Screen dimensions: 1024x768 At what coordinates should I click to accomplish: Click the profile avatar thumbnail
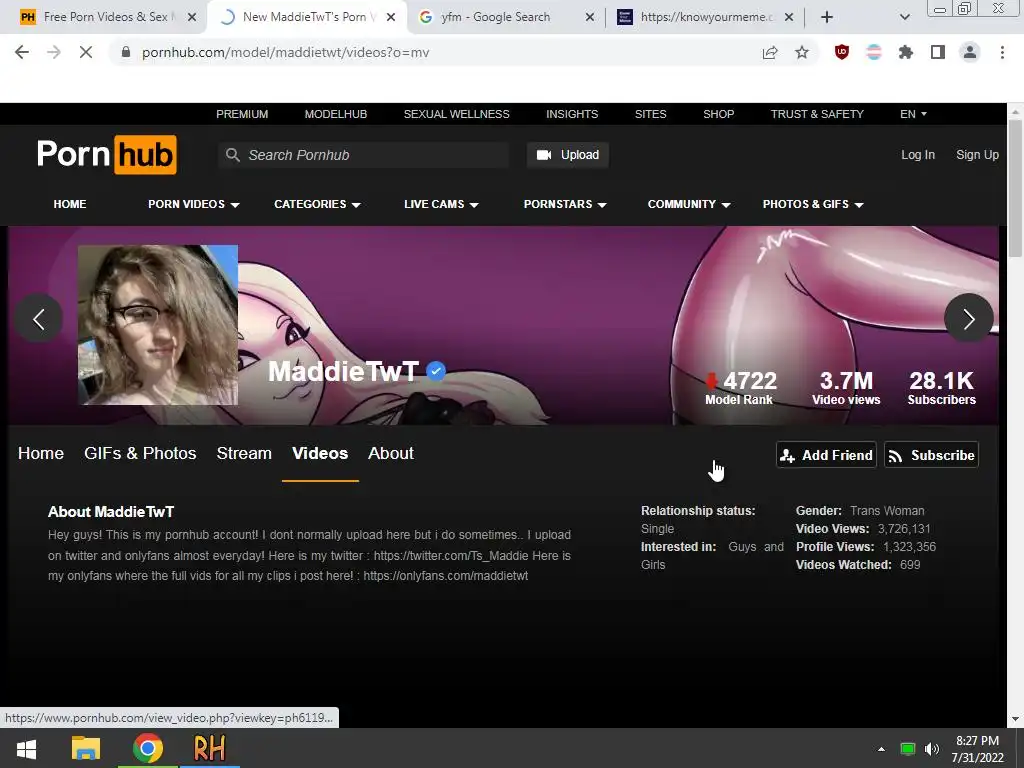pos(158,325)
